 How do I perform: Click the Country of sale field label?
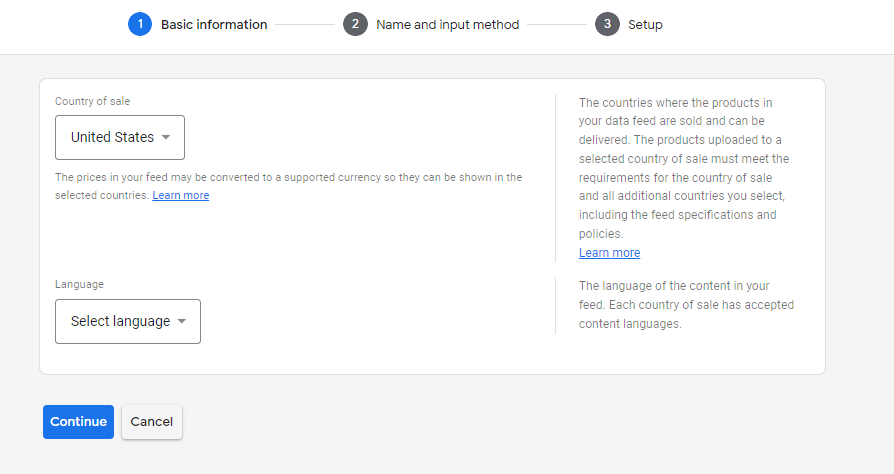pos(92,101)
